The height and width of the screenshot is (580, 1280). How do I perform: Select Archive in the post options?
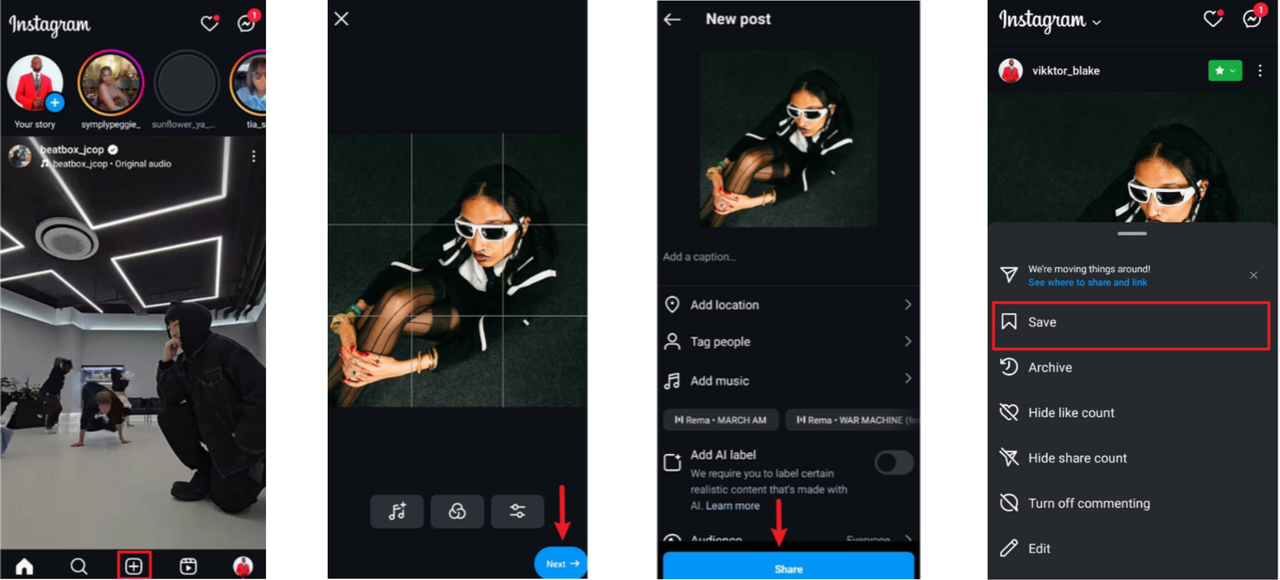(1131, 367)
